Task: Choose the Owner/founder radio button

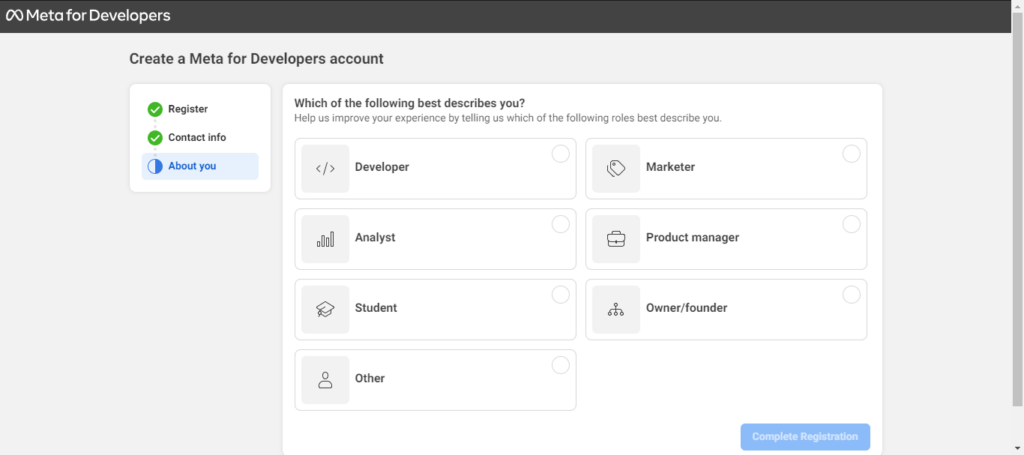Action: point(851,294)
